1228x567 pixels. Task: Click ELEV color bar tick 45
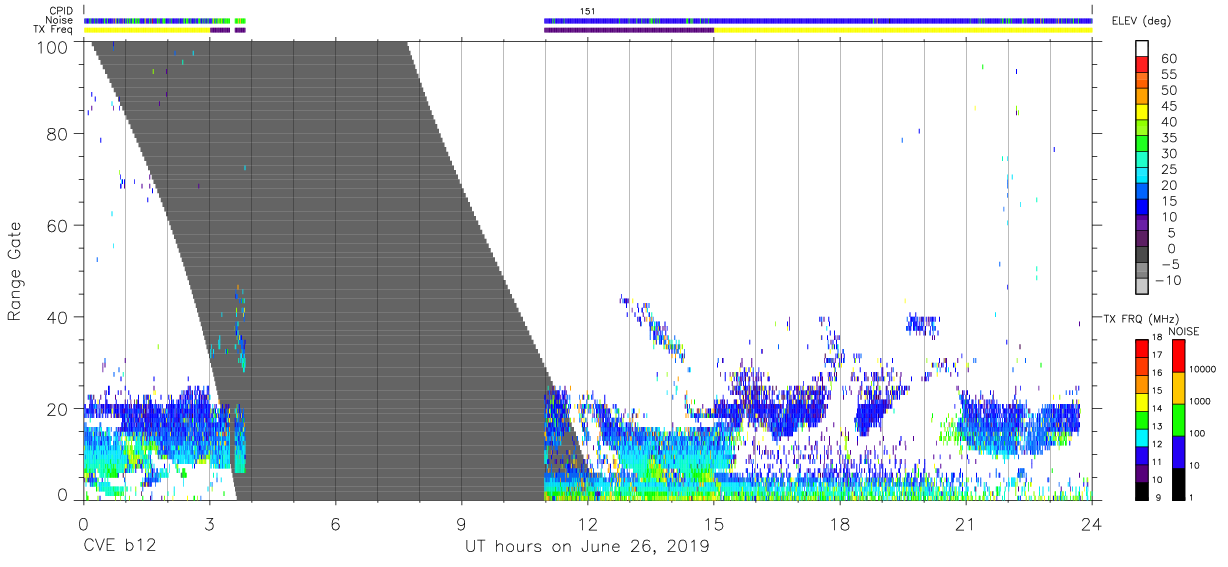point(1169,106)
